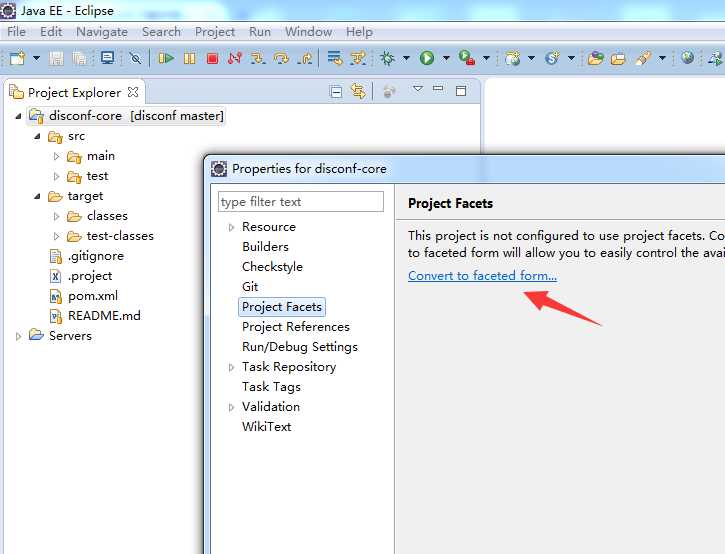725x554 pixels.
Task: Open the Window menu
Action: [x=308, y=32]
